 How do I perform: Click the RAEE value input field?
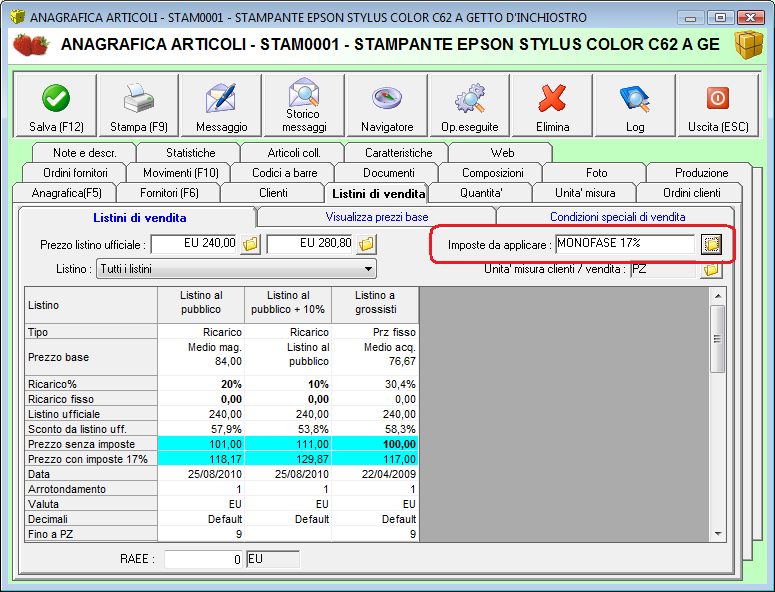[x=204, y=560]
